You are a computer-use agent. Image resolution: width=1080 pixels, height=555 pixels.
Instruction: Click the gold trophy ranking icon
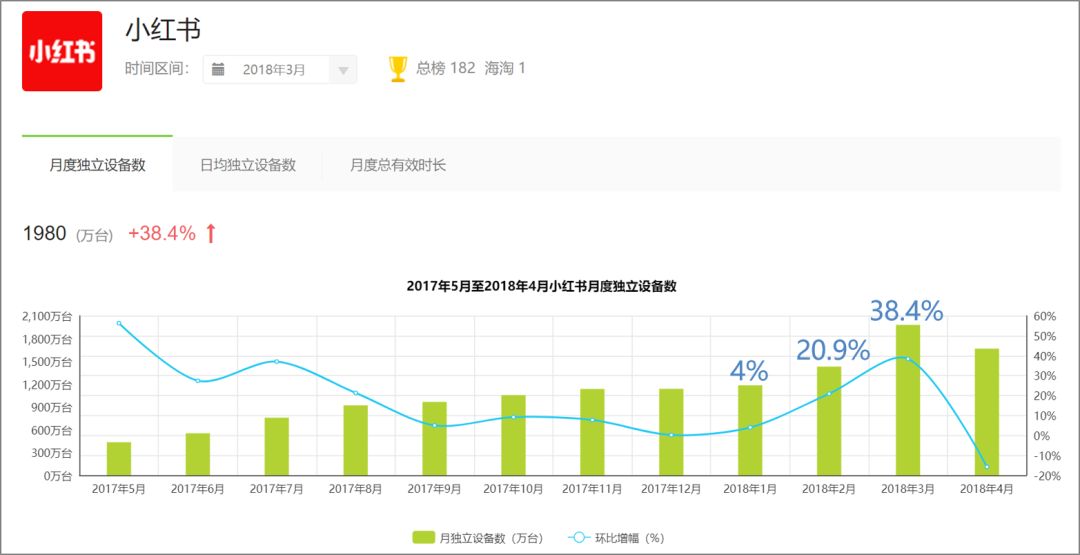coord(398,69)
